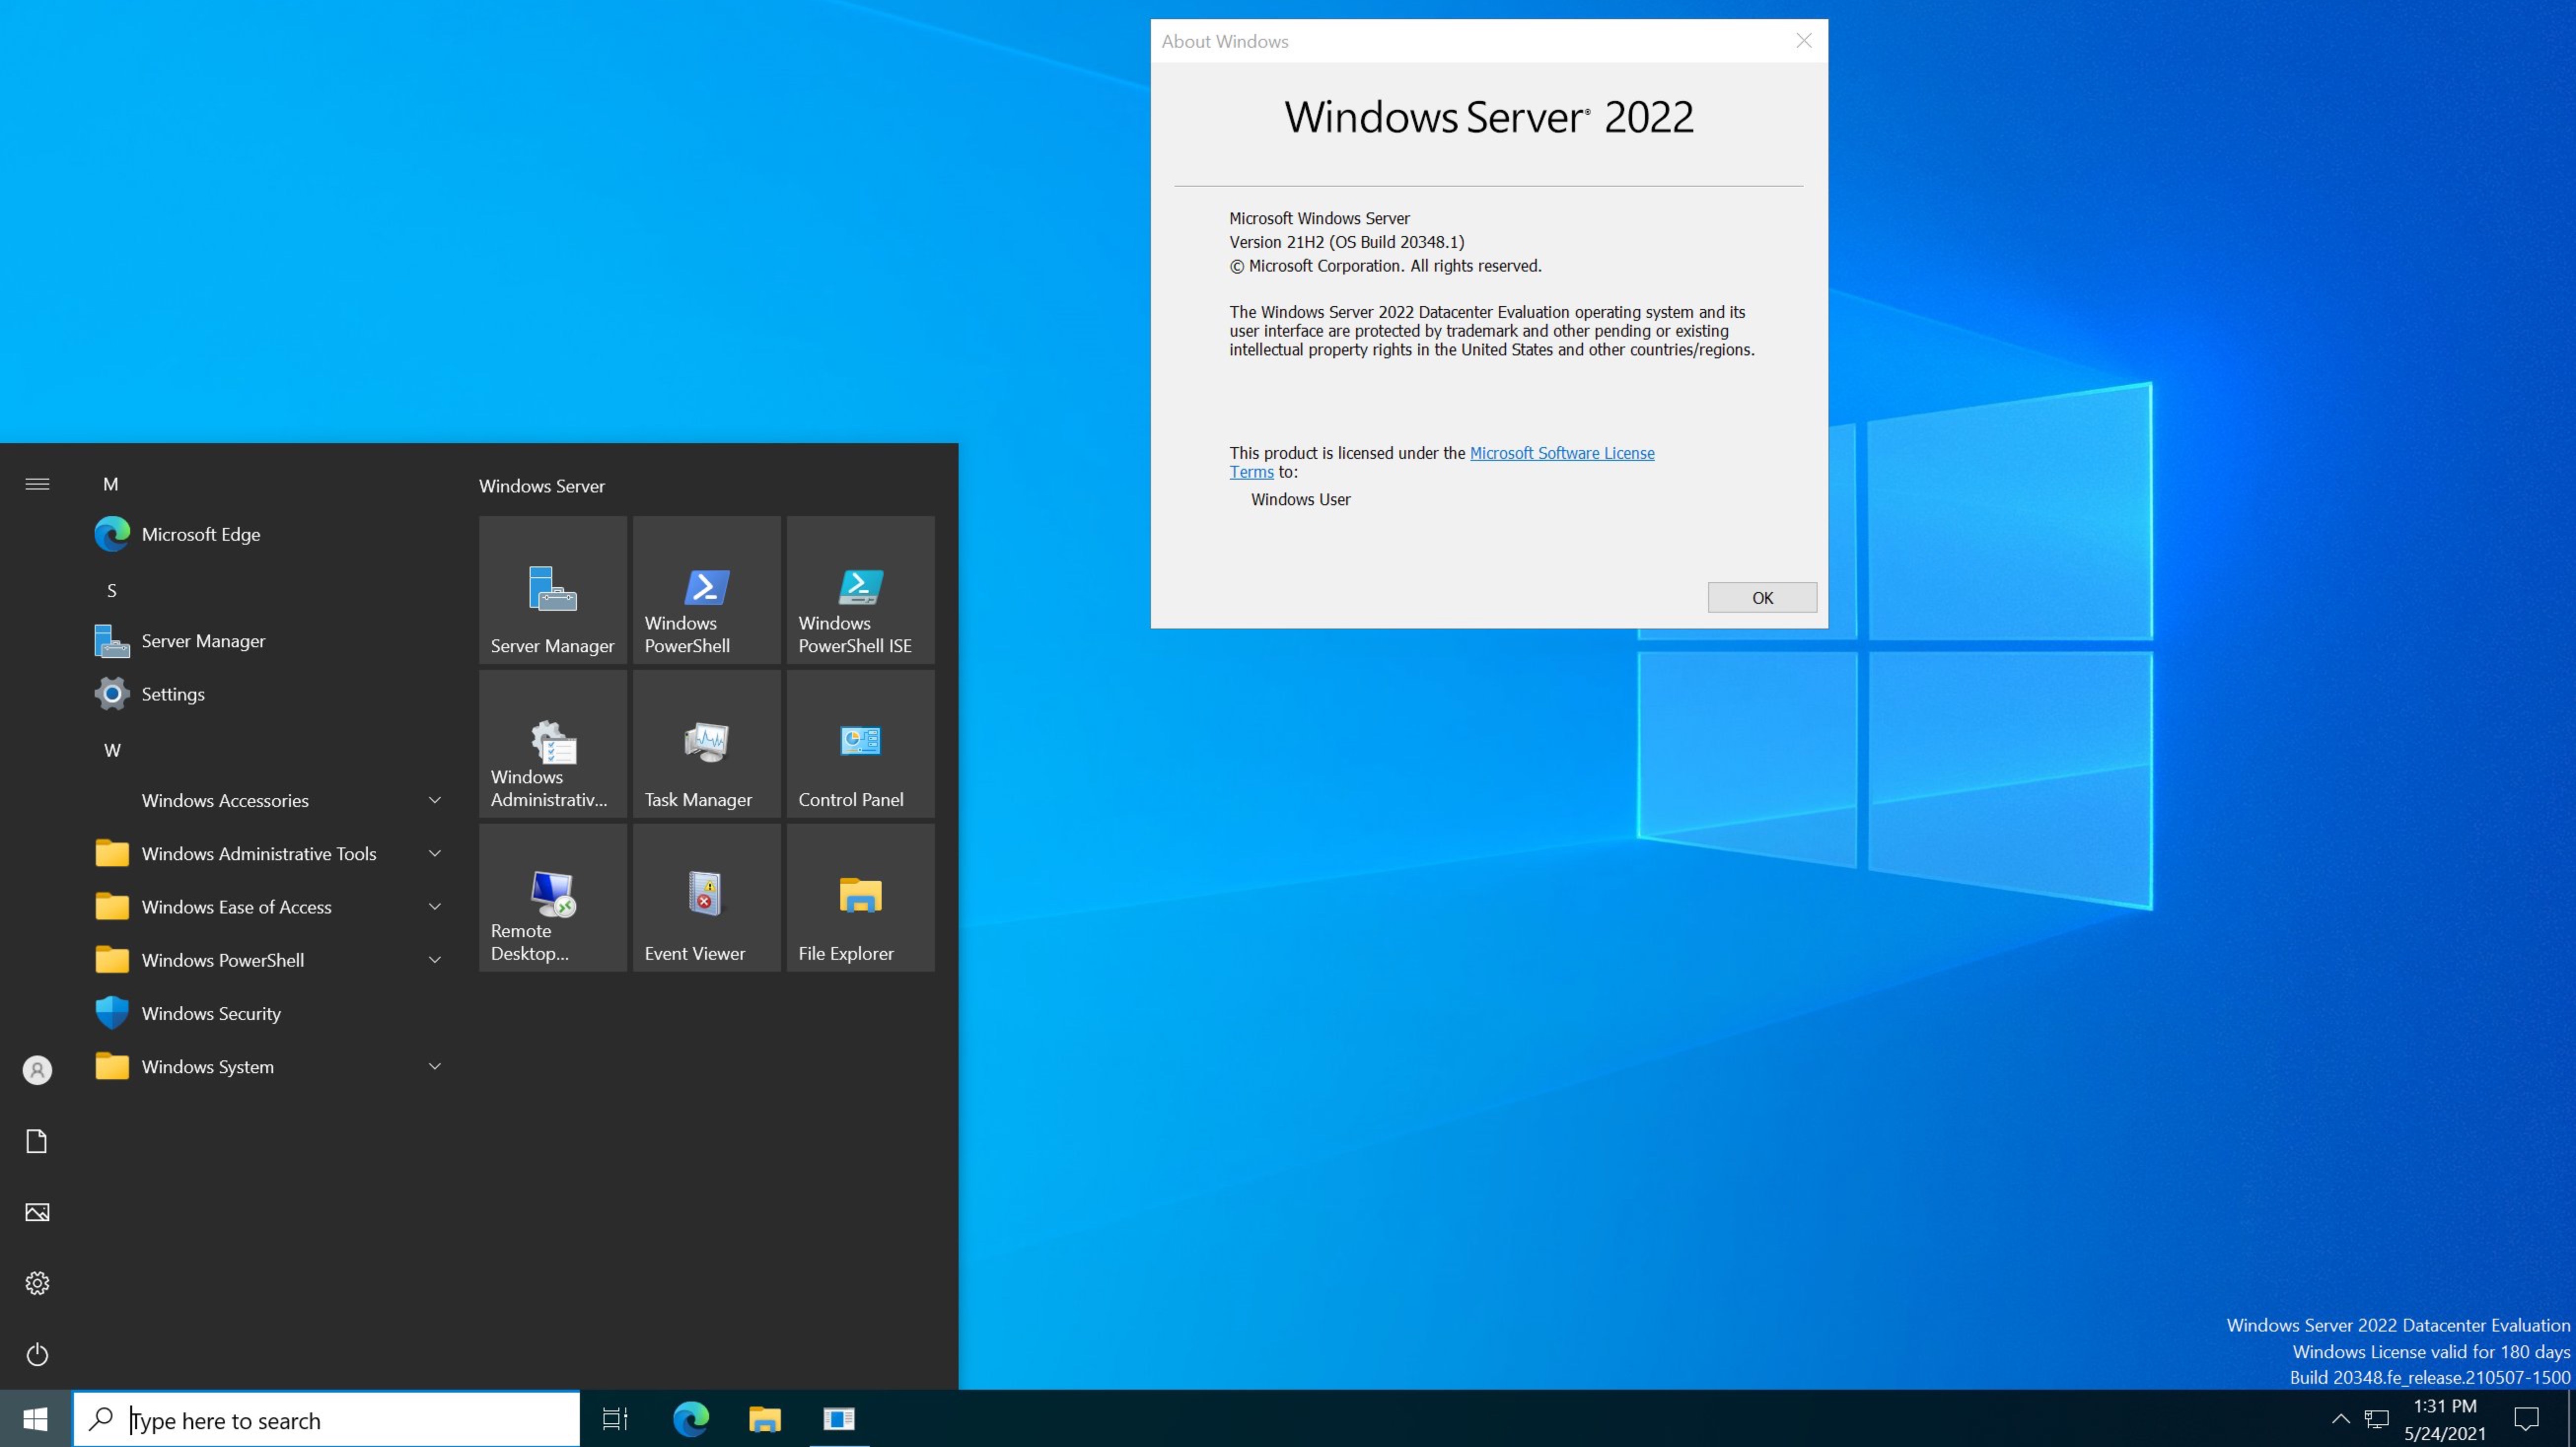Open the Microsoft Software License Terms link
The height and width of the screenshot is (1447, 2576).
[x=1561, y=453]
